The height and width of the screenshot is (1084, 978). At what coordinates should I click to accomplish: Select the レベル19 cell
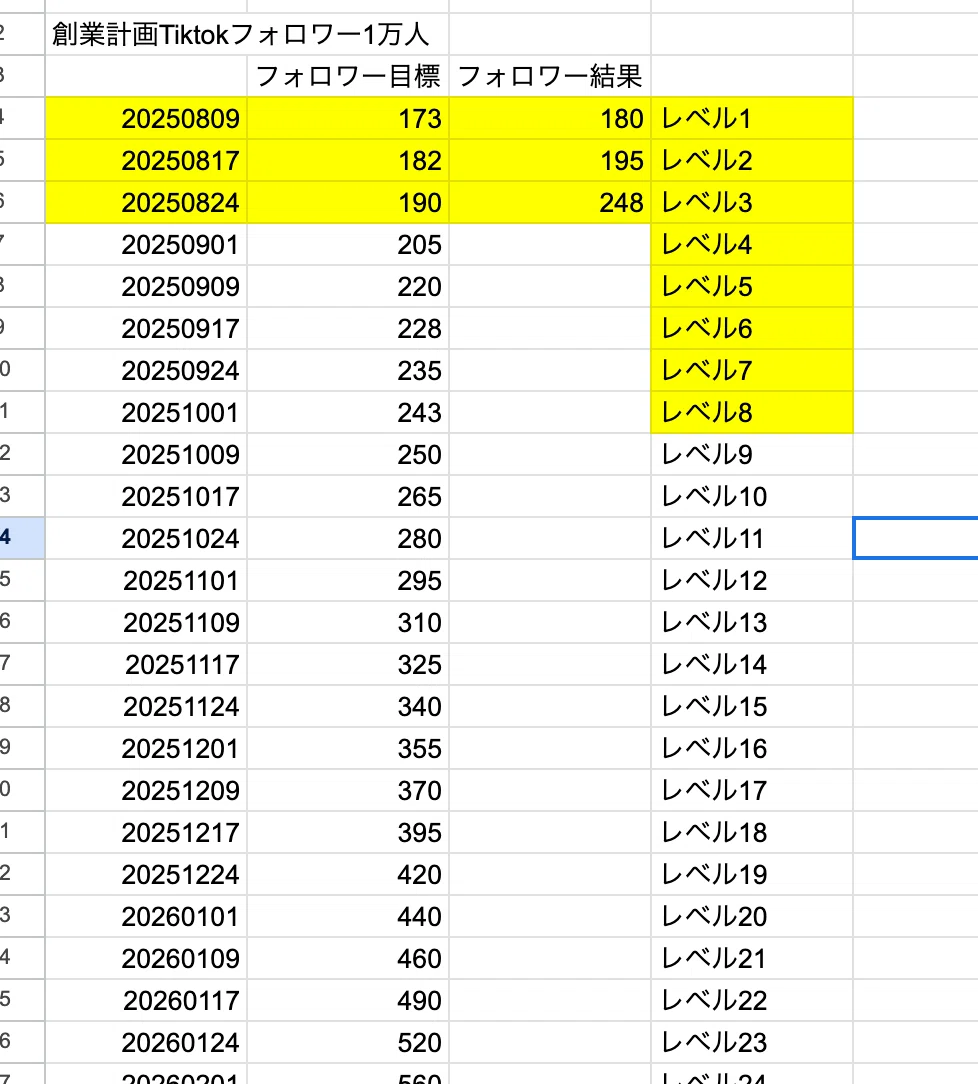[x=752, y=875]
